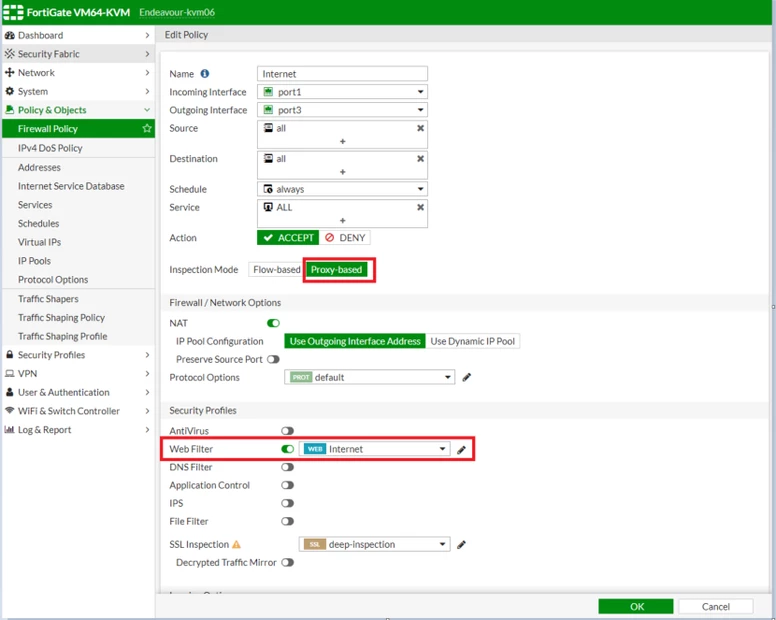Viewport: 776px width, 620px height.
Task: Click the VPN laptop icon
Action: [9, 374]
